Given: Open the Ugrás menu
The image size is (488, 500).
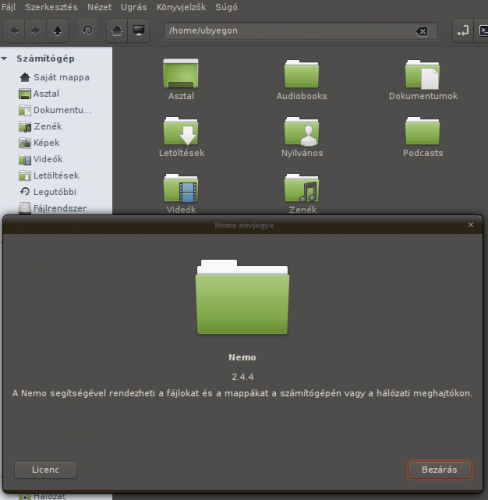Looking at the screenshot, I should click(x=134, y=7).
